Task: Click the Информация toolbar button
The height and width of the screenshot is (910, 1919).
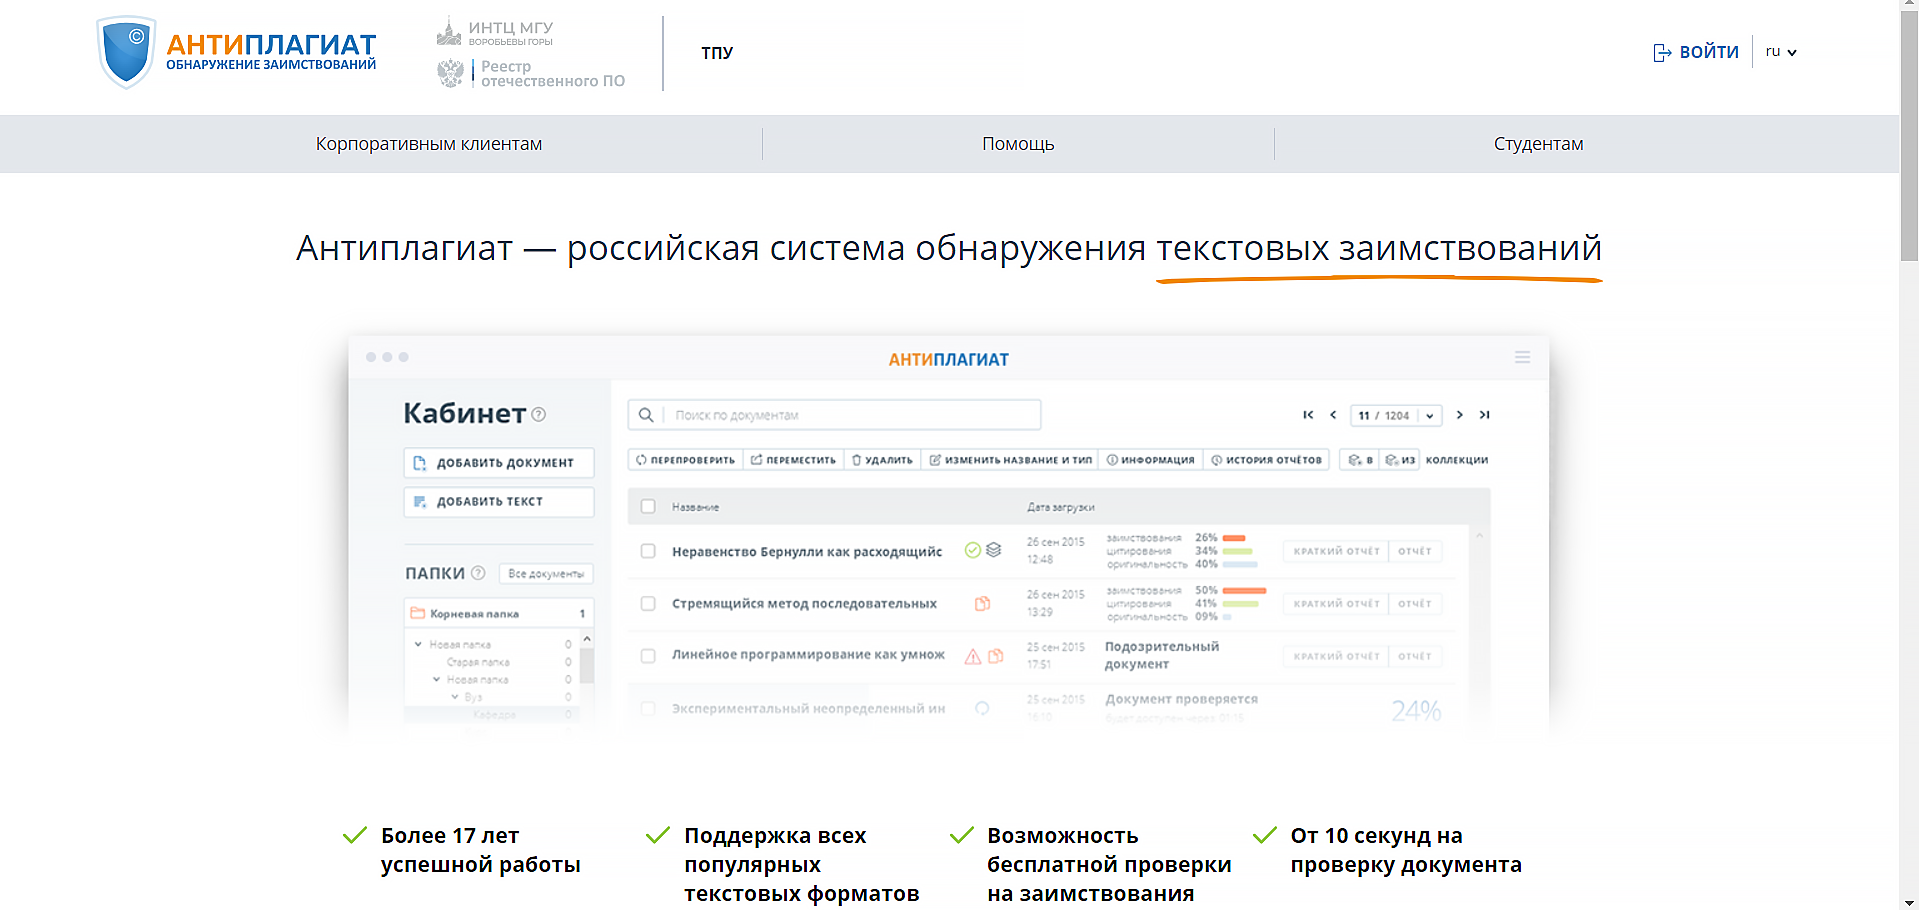Action: 1150,460
